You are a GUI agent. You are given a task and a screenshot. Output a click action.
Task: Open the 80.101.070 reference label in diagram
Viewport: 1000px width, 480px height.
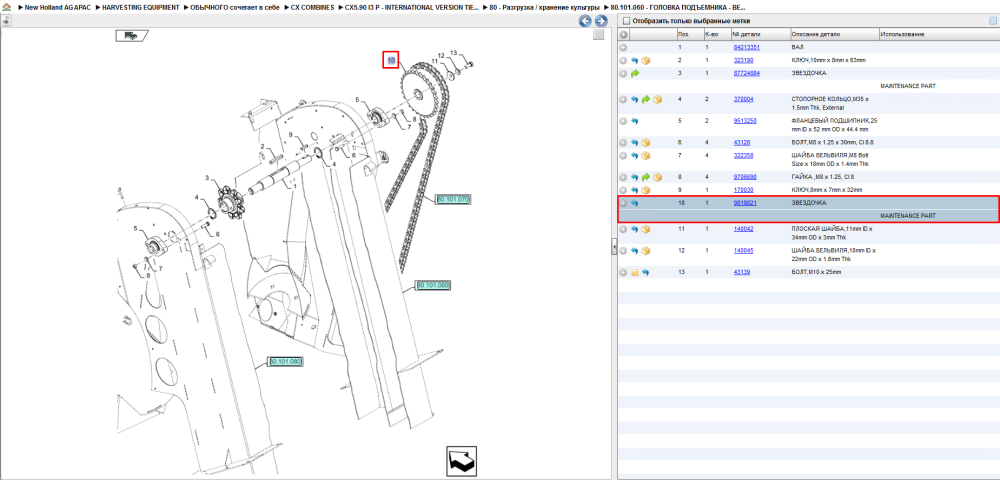coord(453,200)
